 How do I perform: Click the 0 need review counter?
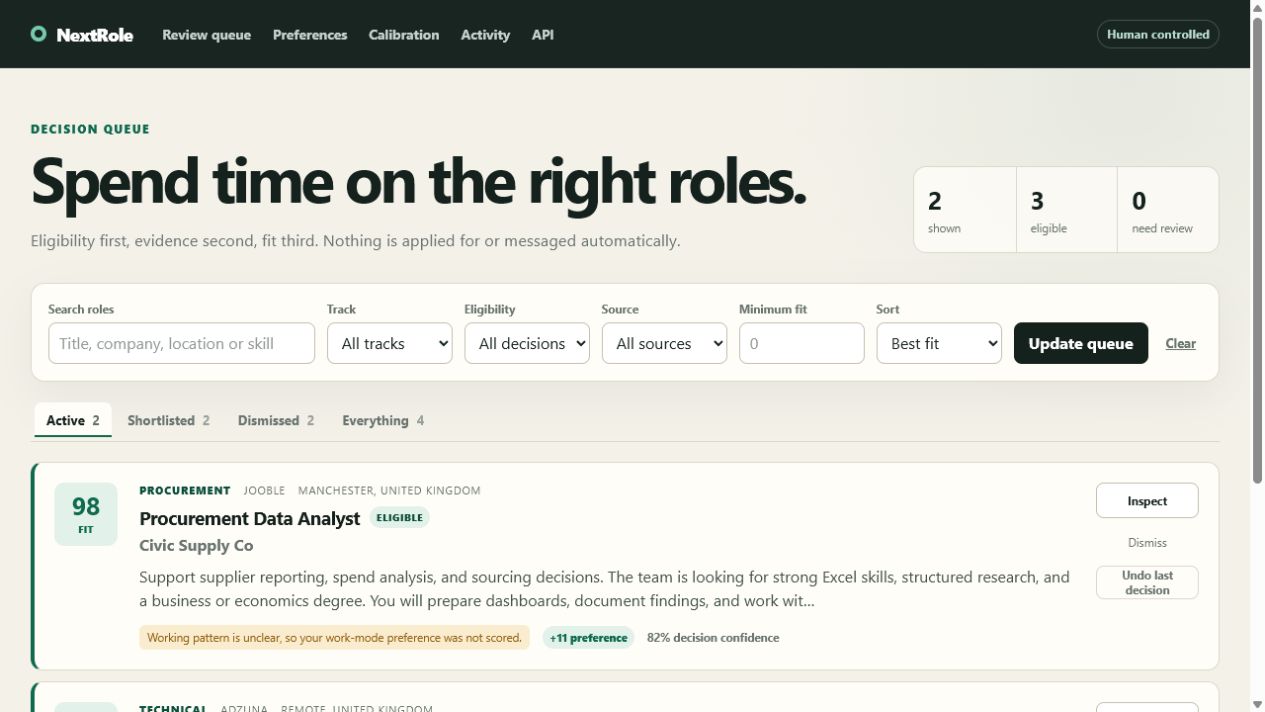tap(1168, 210)
